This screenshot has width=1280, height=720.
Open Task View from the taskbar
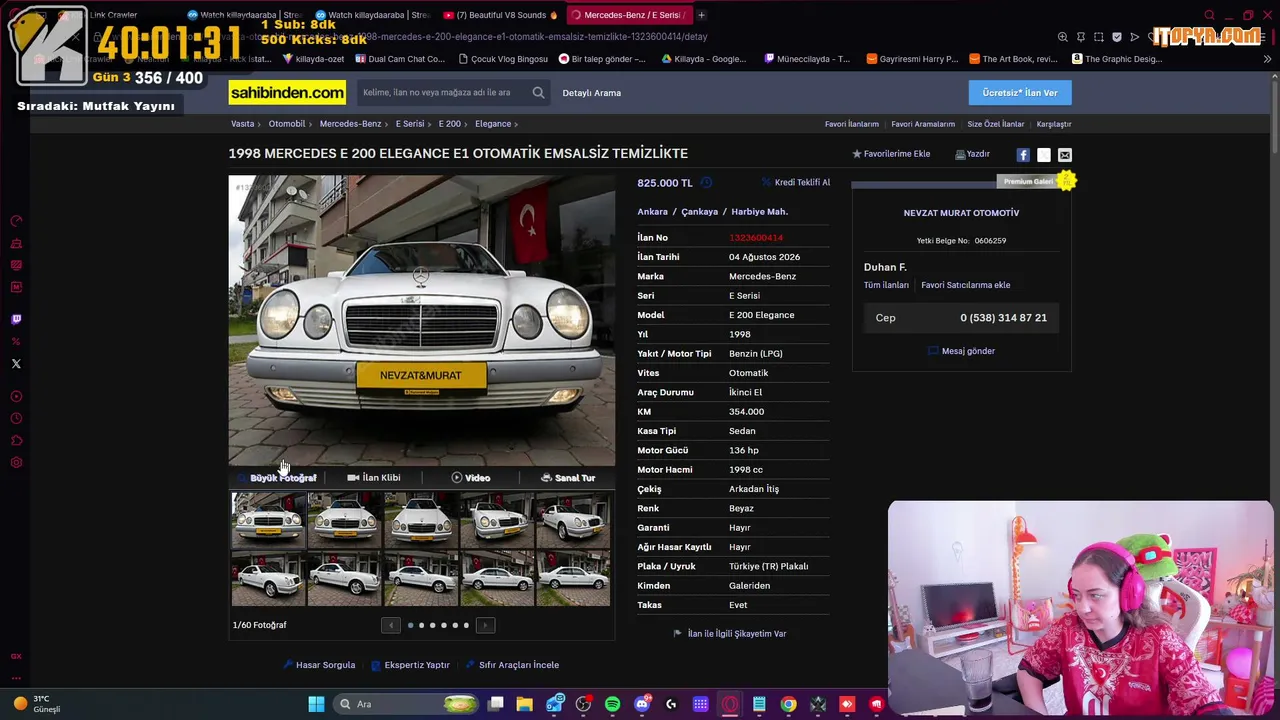point(496,704)
